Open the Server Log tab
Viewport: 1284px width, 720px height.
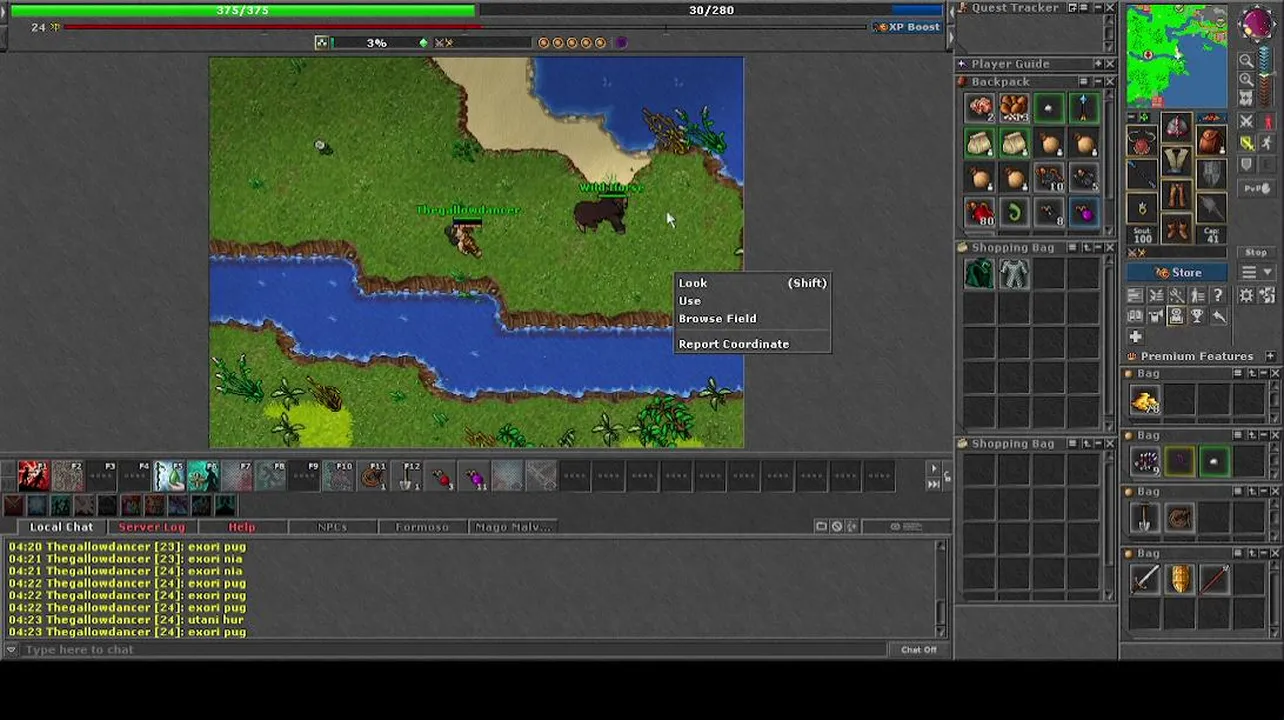(151, 527)
